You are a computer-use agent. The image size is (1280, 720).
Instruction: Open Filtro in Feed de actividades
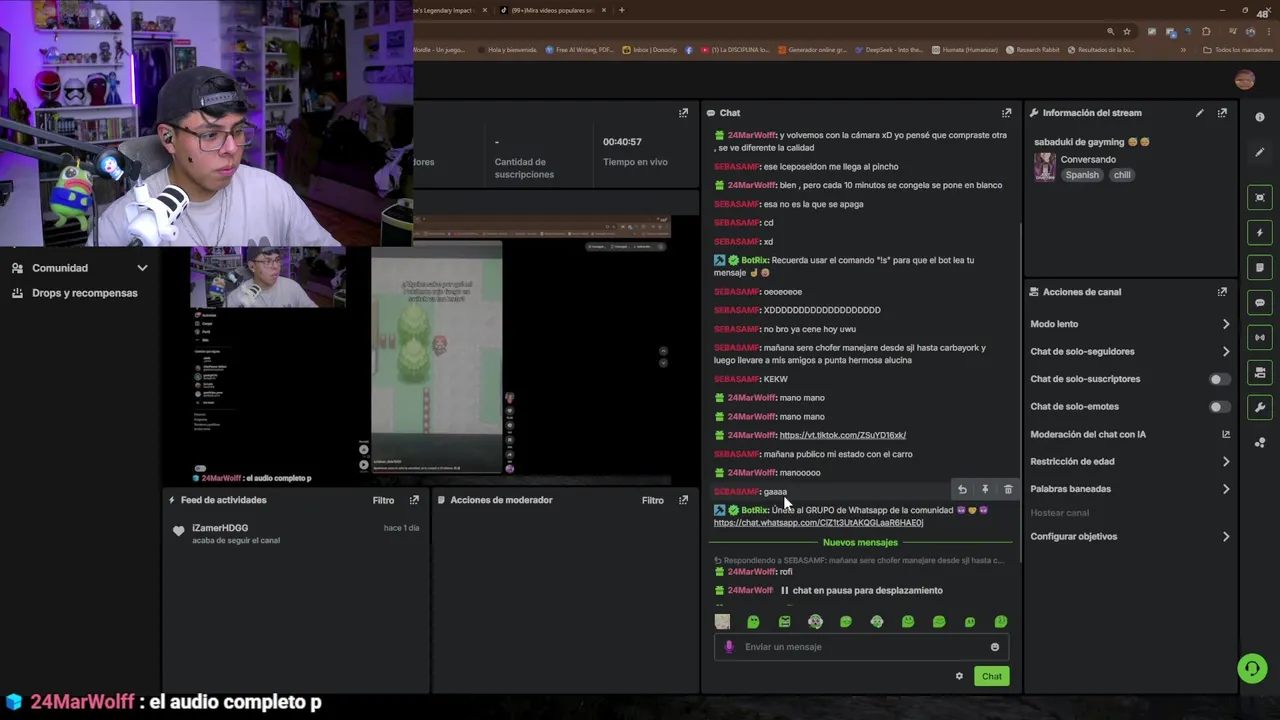pos(383,500)
